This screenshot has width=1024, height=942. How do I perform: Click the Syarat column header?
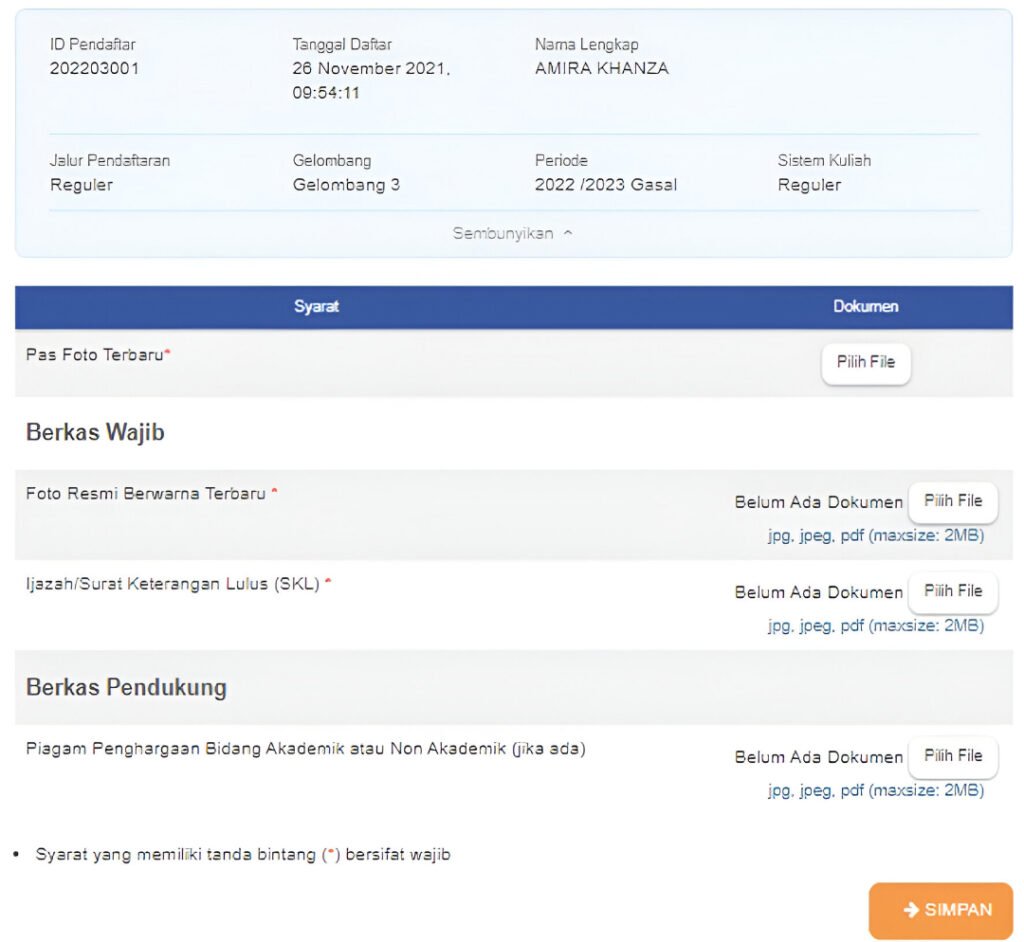pyautogui.click(x=316, y=307)
